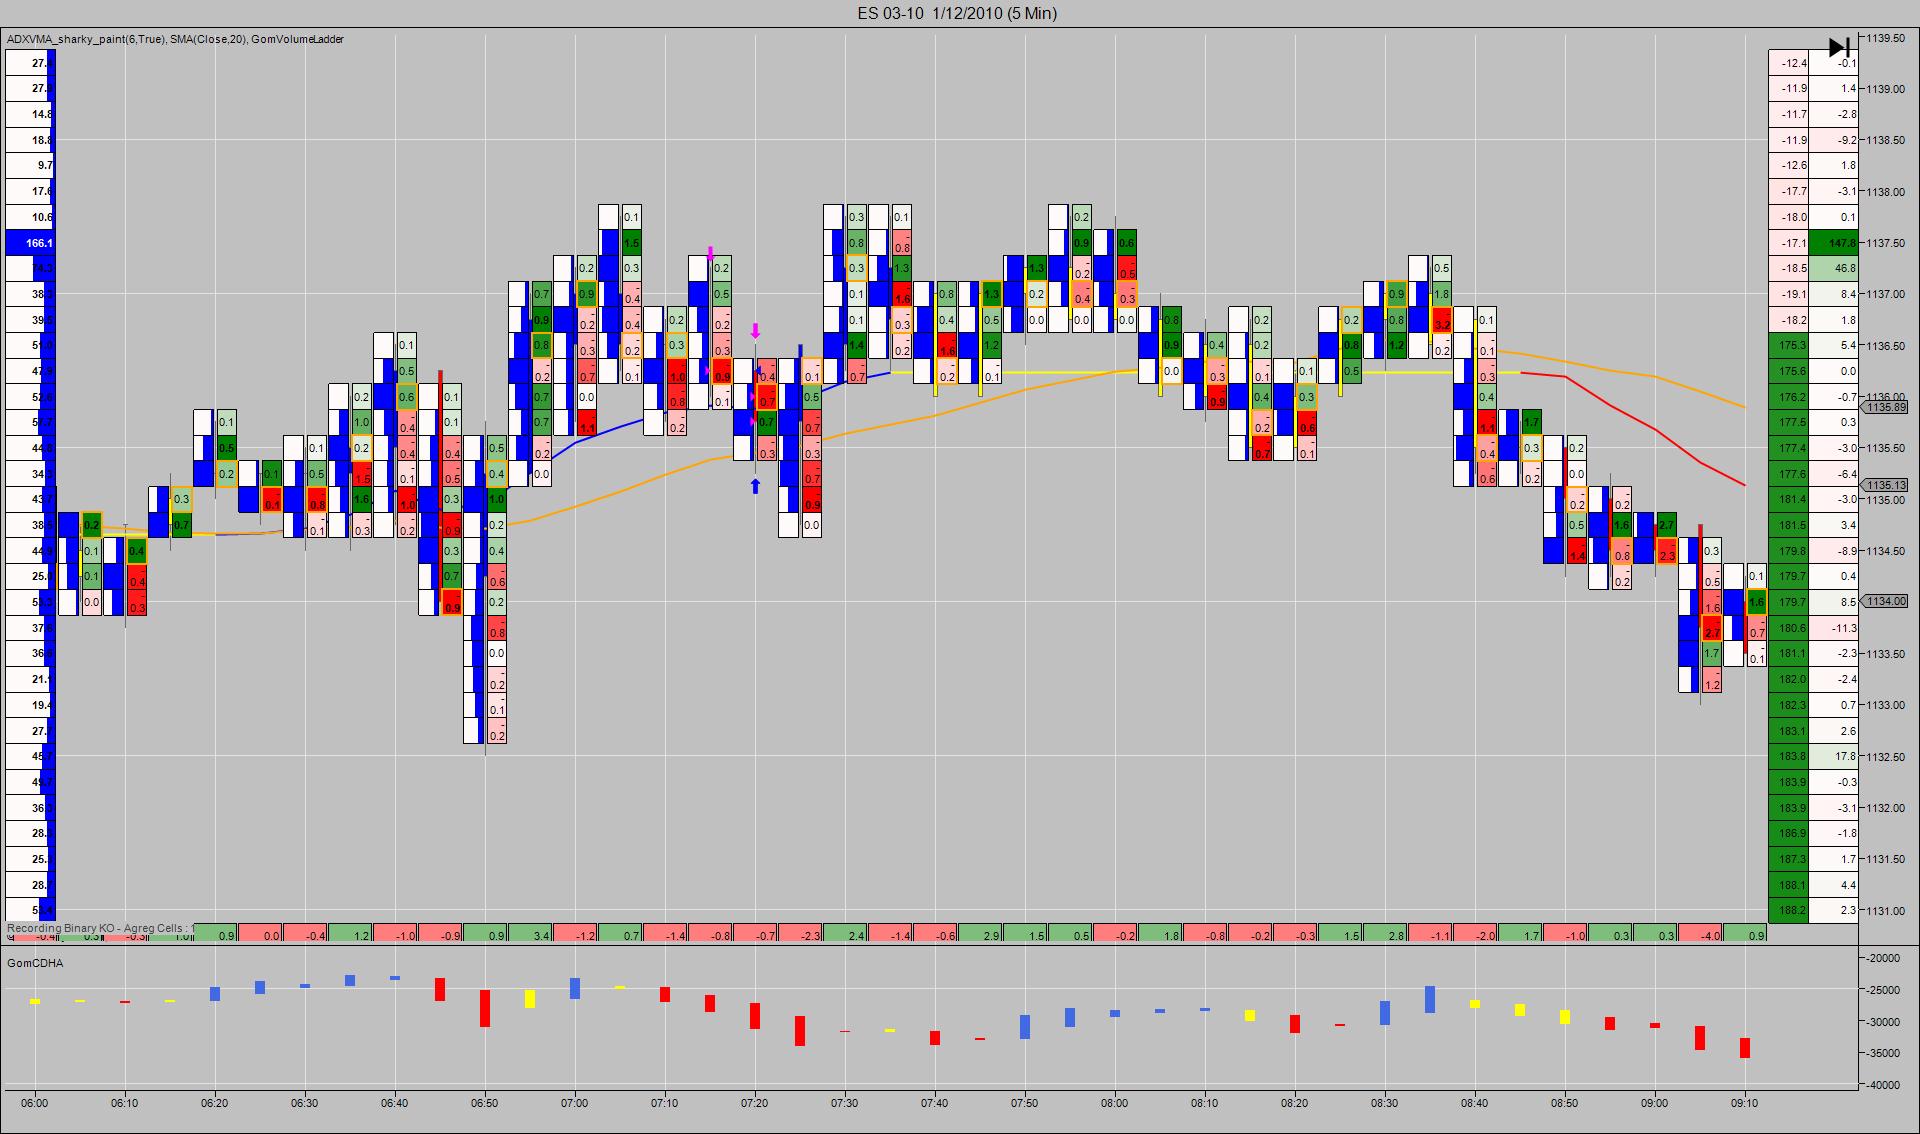This screenshot has height=1134, width=1920.
Task: Click the 1132.50 price axis label
Action: coord(1885,756)
